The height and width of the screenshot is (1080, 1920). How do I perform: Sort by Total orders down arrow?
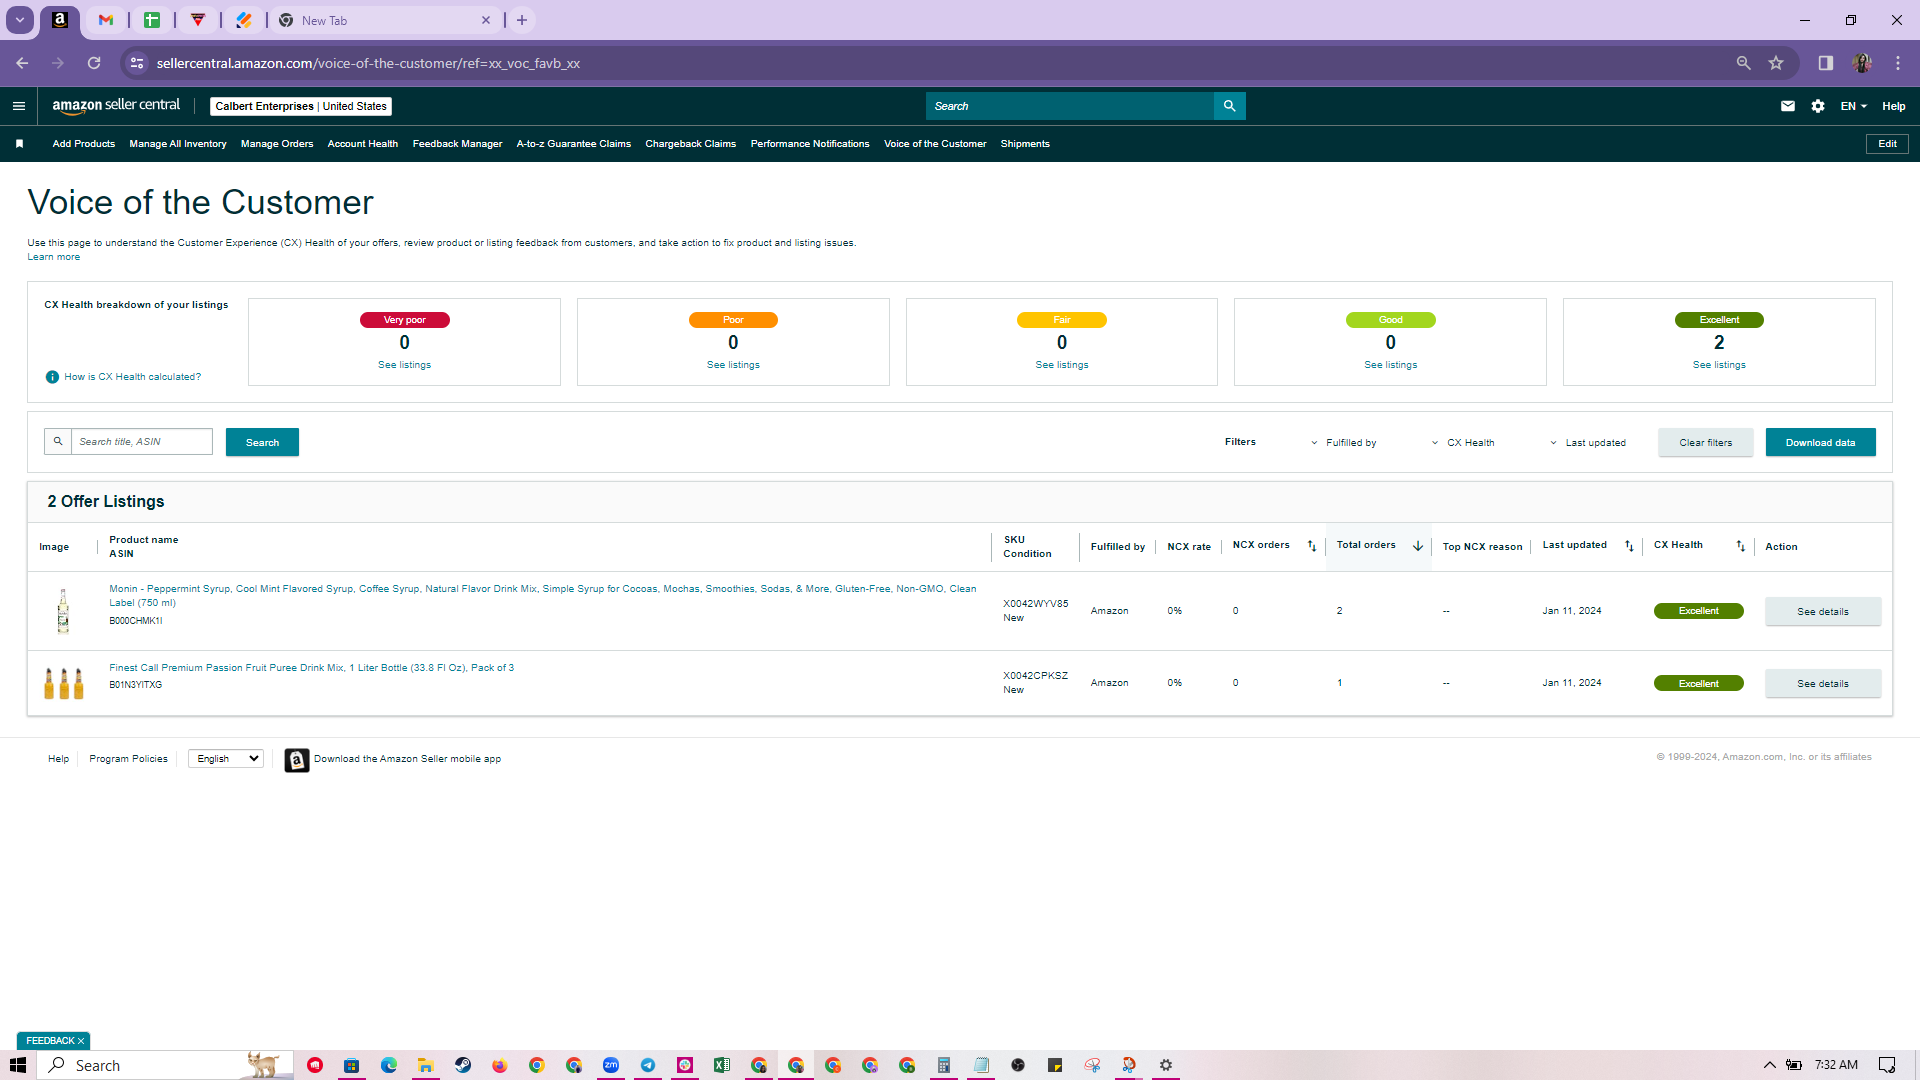[x=1418, y=546]
